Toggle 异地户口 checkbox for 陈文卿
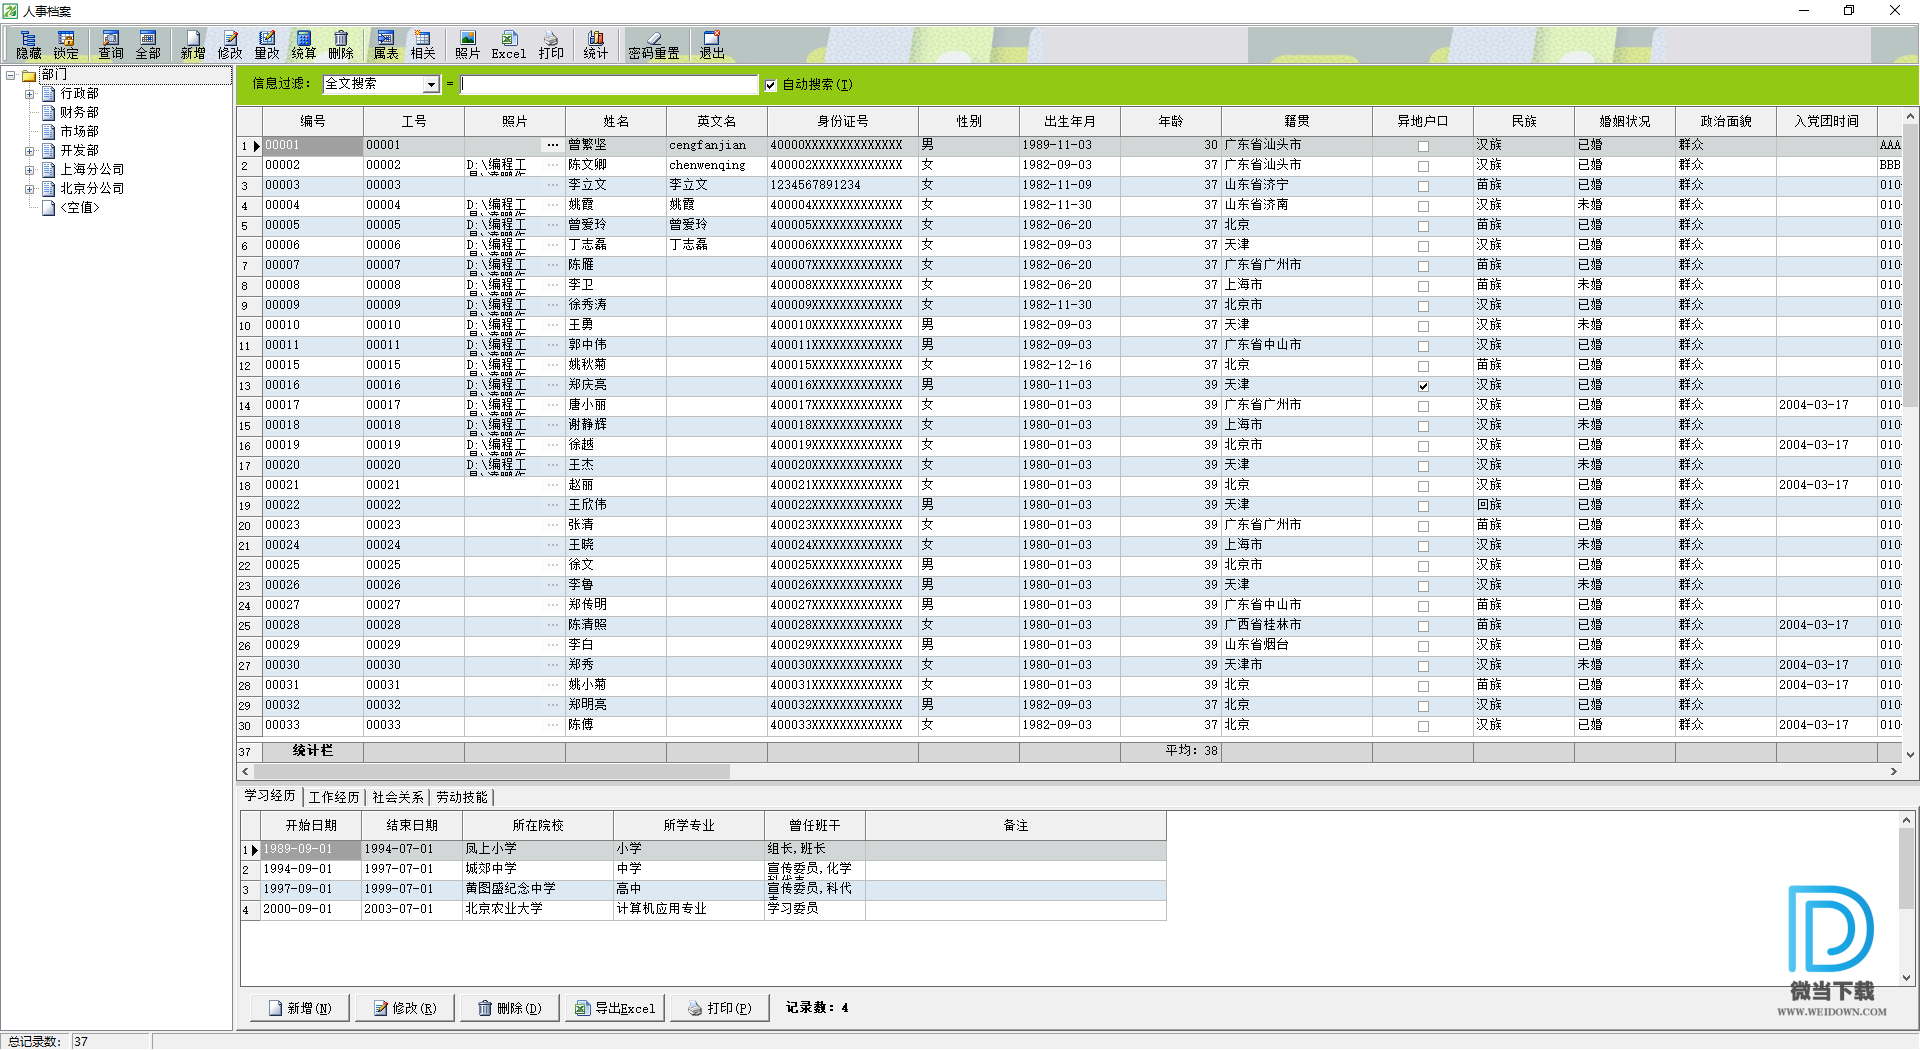The image size is (1920, 1050). tap(1423, 166)
